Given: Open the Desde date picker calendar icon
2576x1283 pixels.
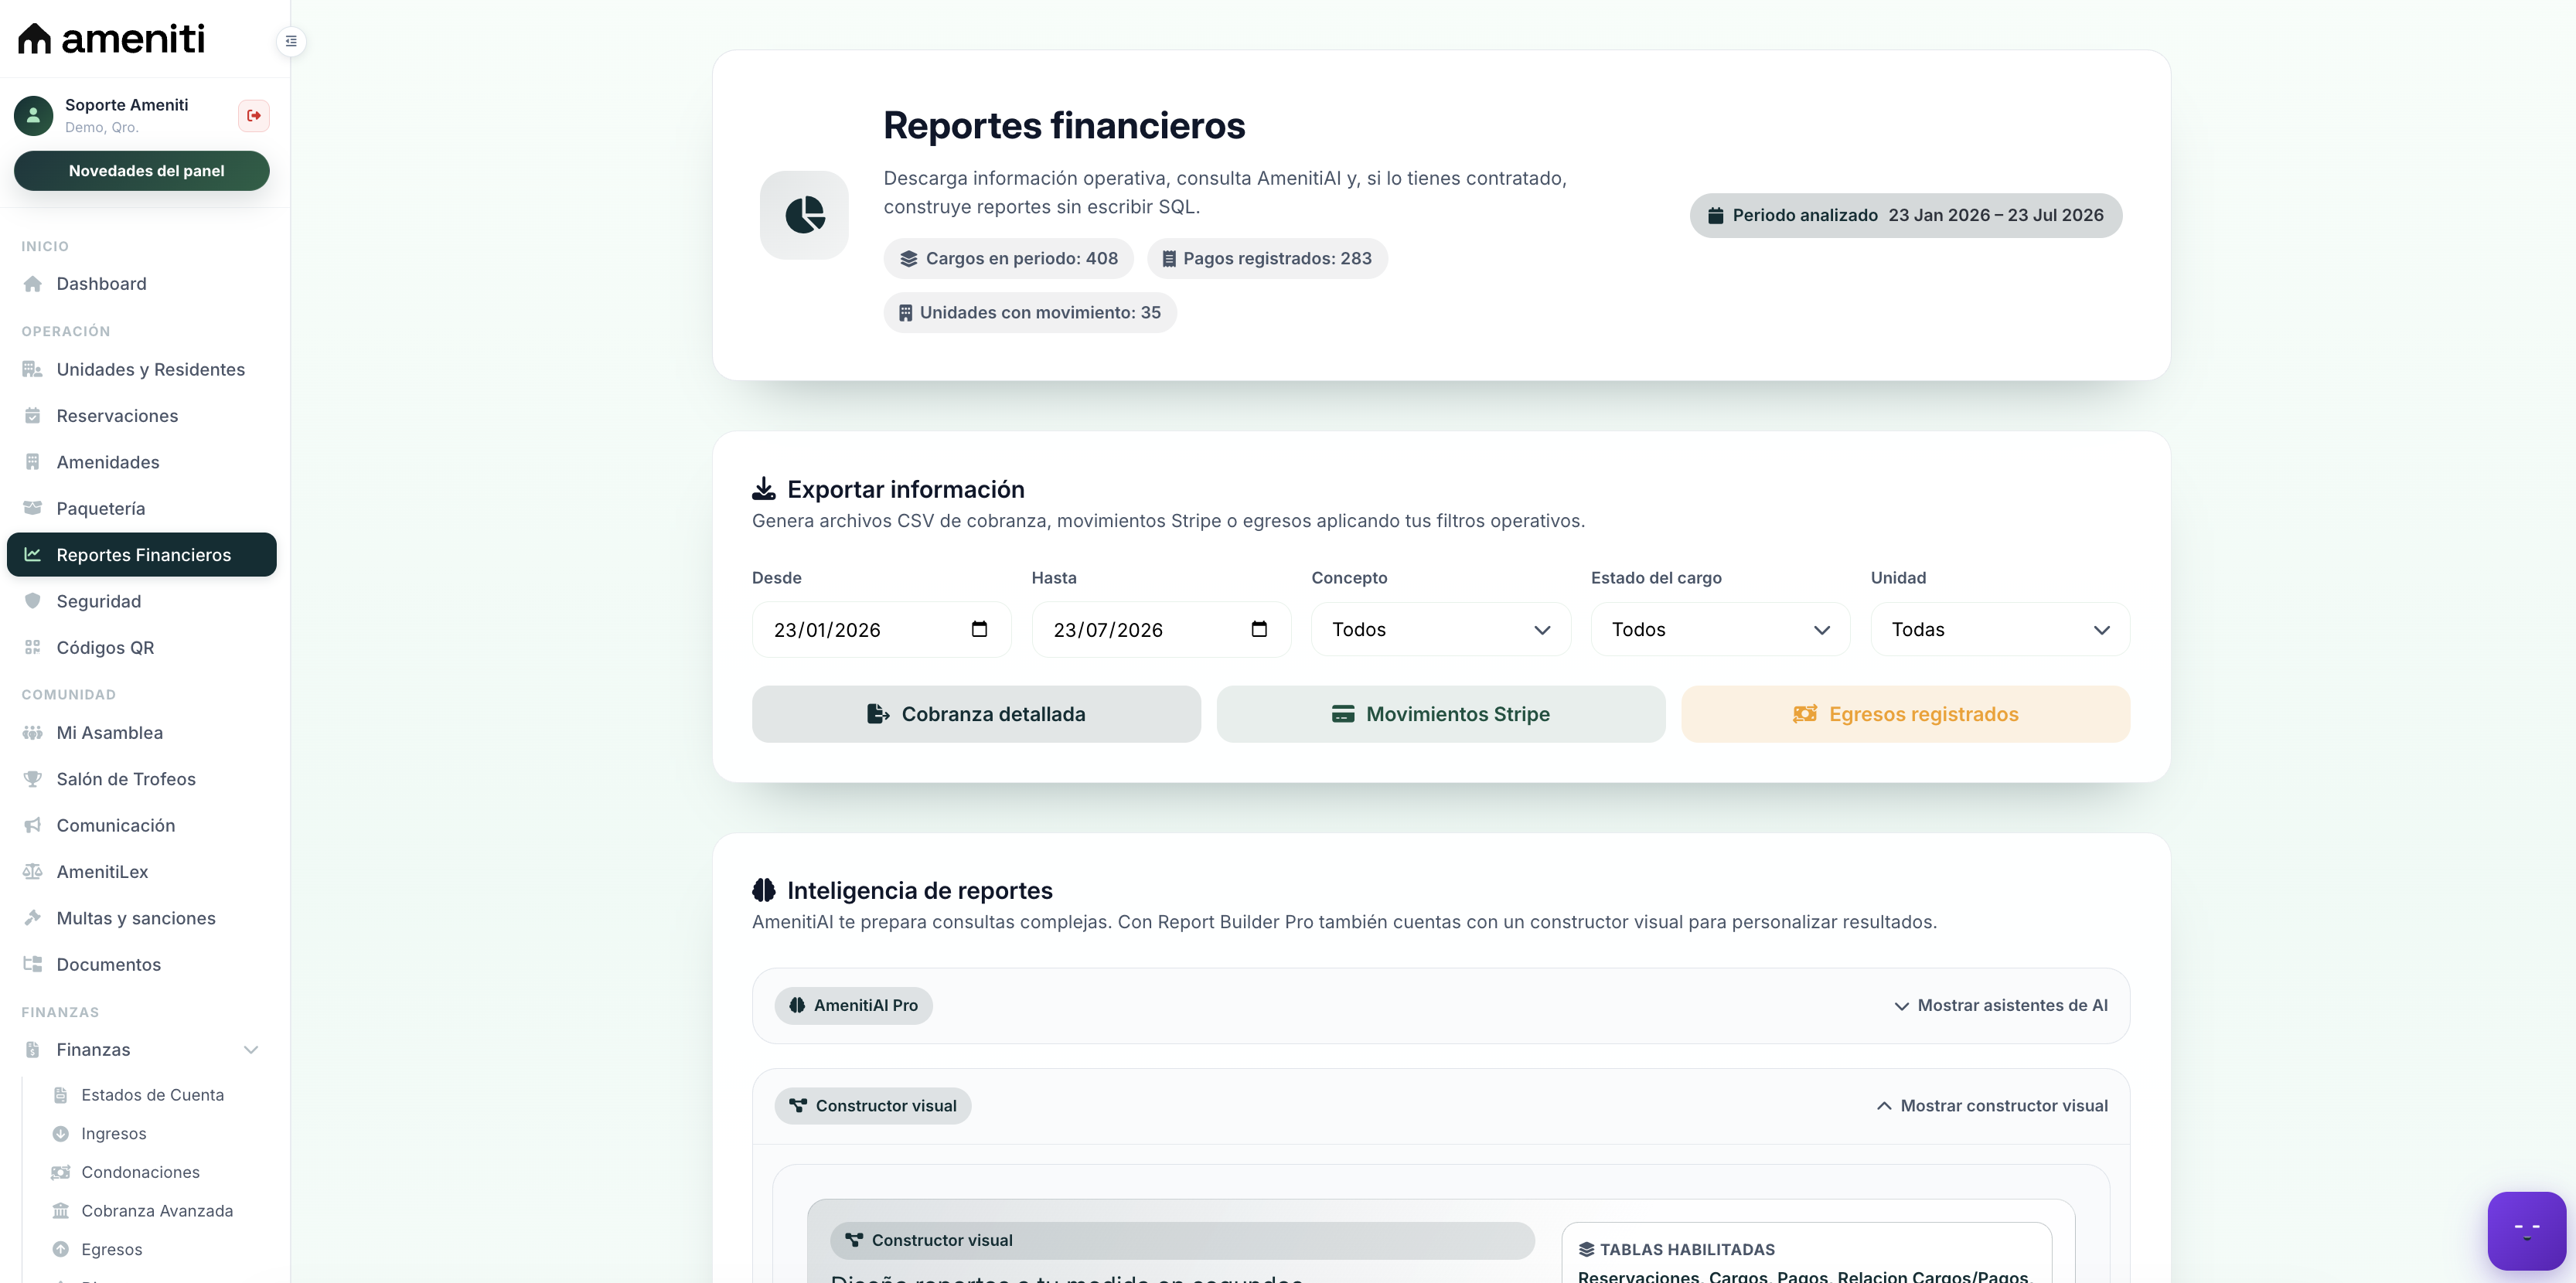Looking at the screenshot, I should pos(979,629).
